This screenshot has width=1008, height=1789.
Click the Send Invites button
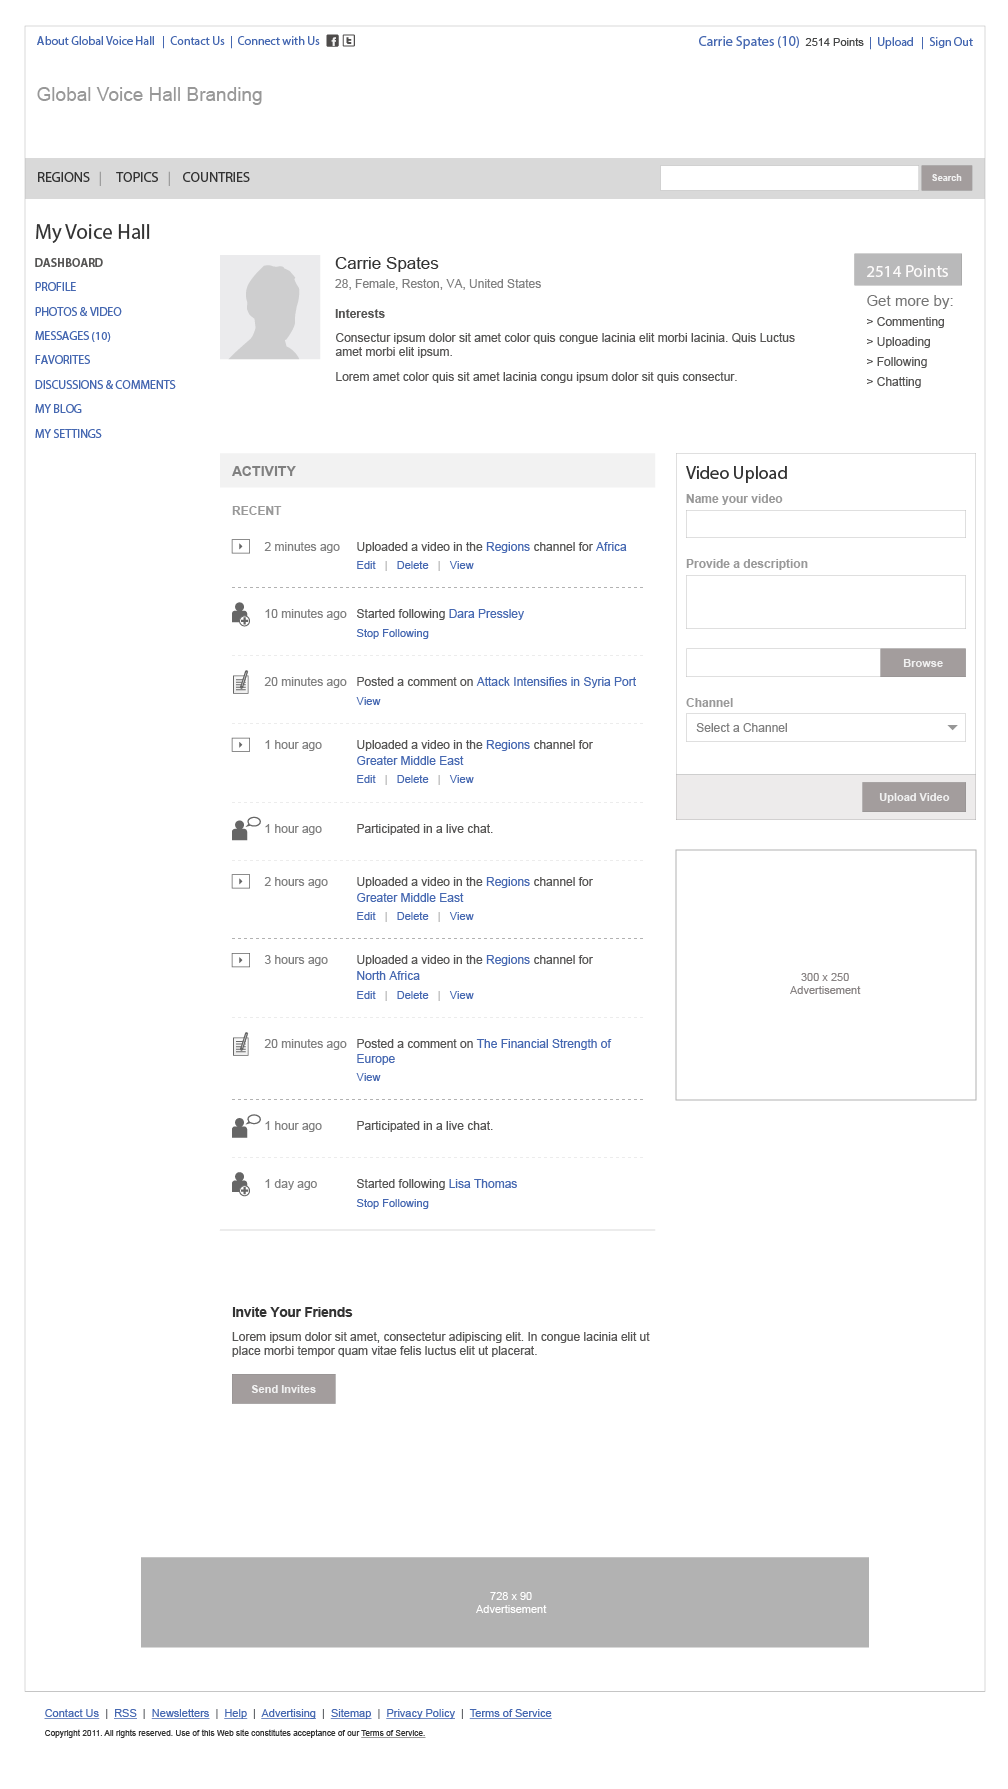pos(283,1389)
